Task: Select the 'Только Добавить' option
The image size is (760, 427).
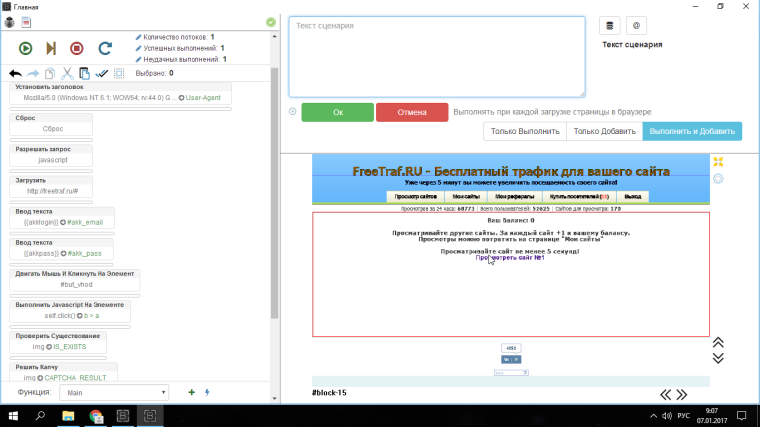Action: pyautogui.click(x=603, y=131)
